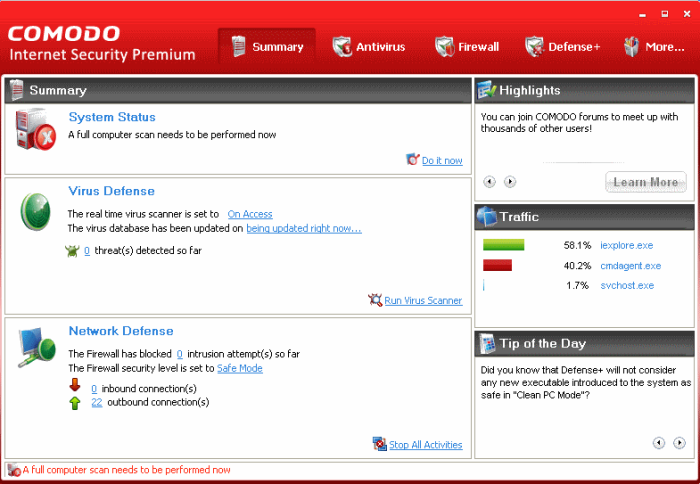Click the Traffic panel cube icon
The width and height of the screenshot is (700, 484).
[487, 217]
